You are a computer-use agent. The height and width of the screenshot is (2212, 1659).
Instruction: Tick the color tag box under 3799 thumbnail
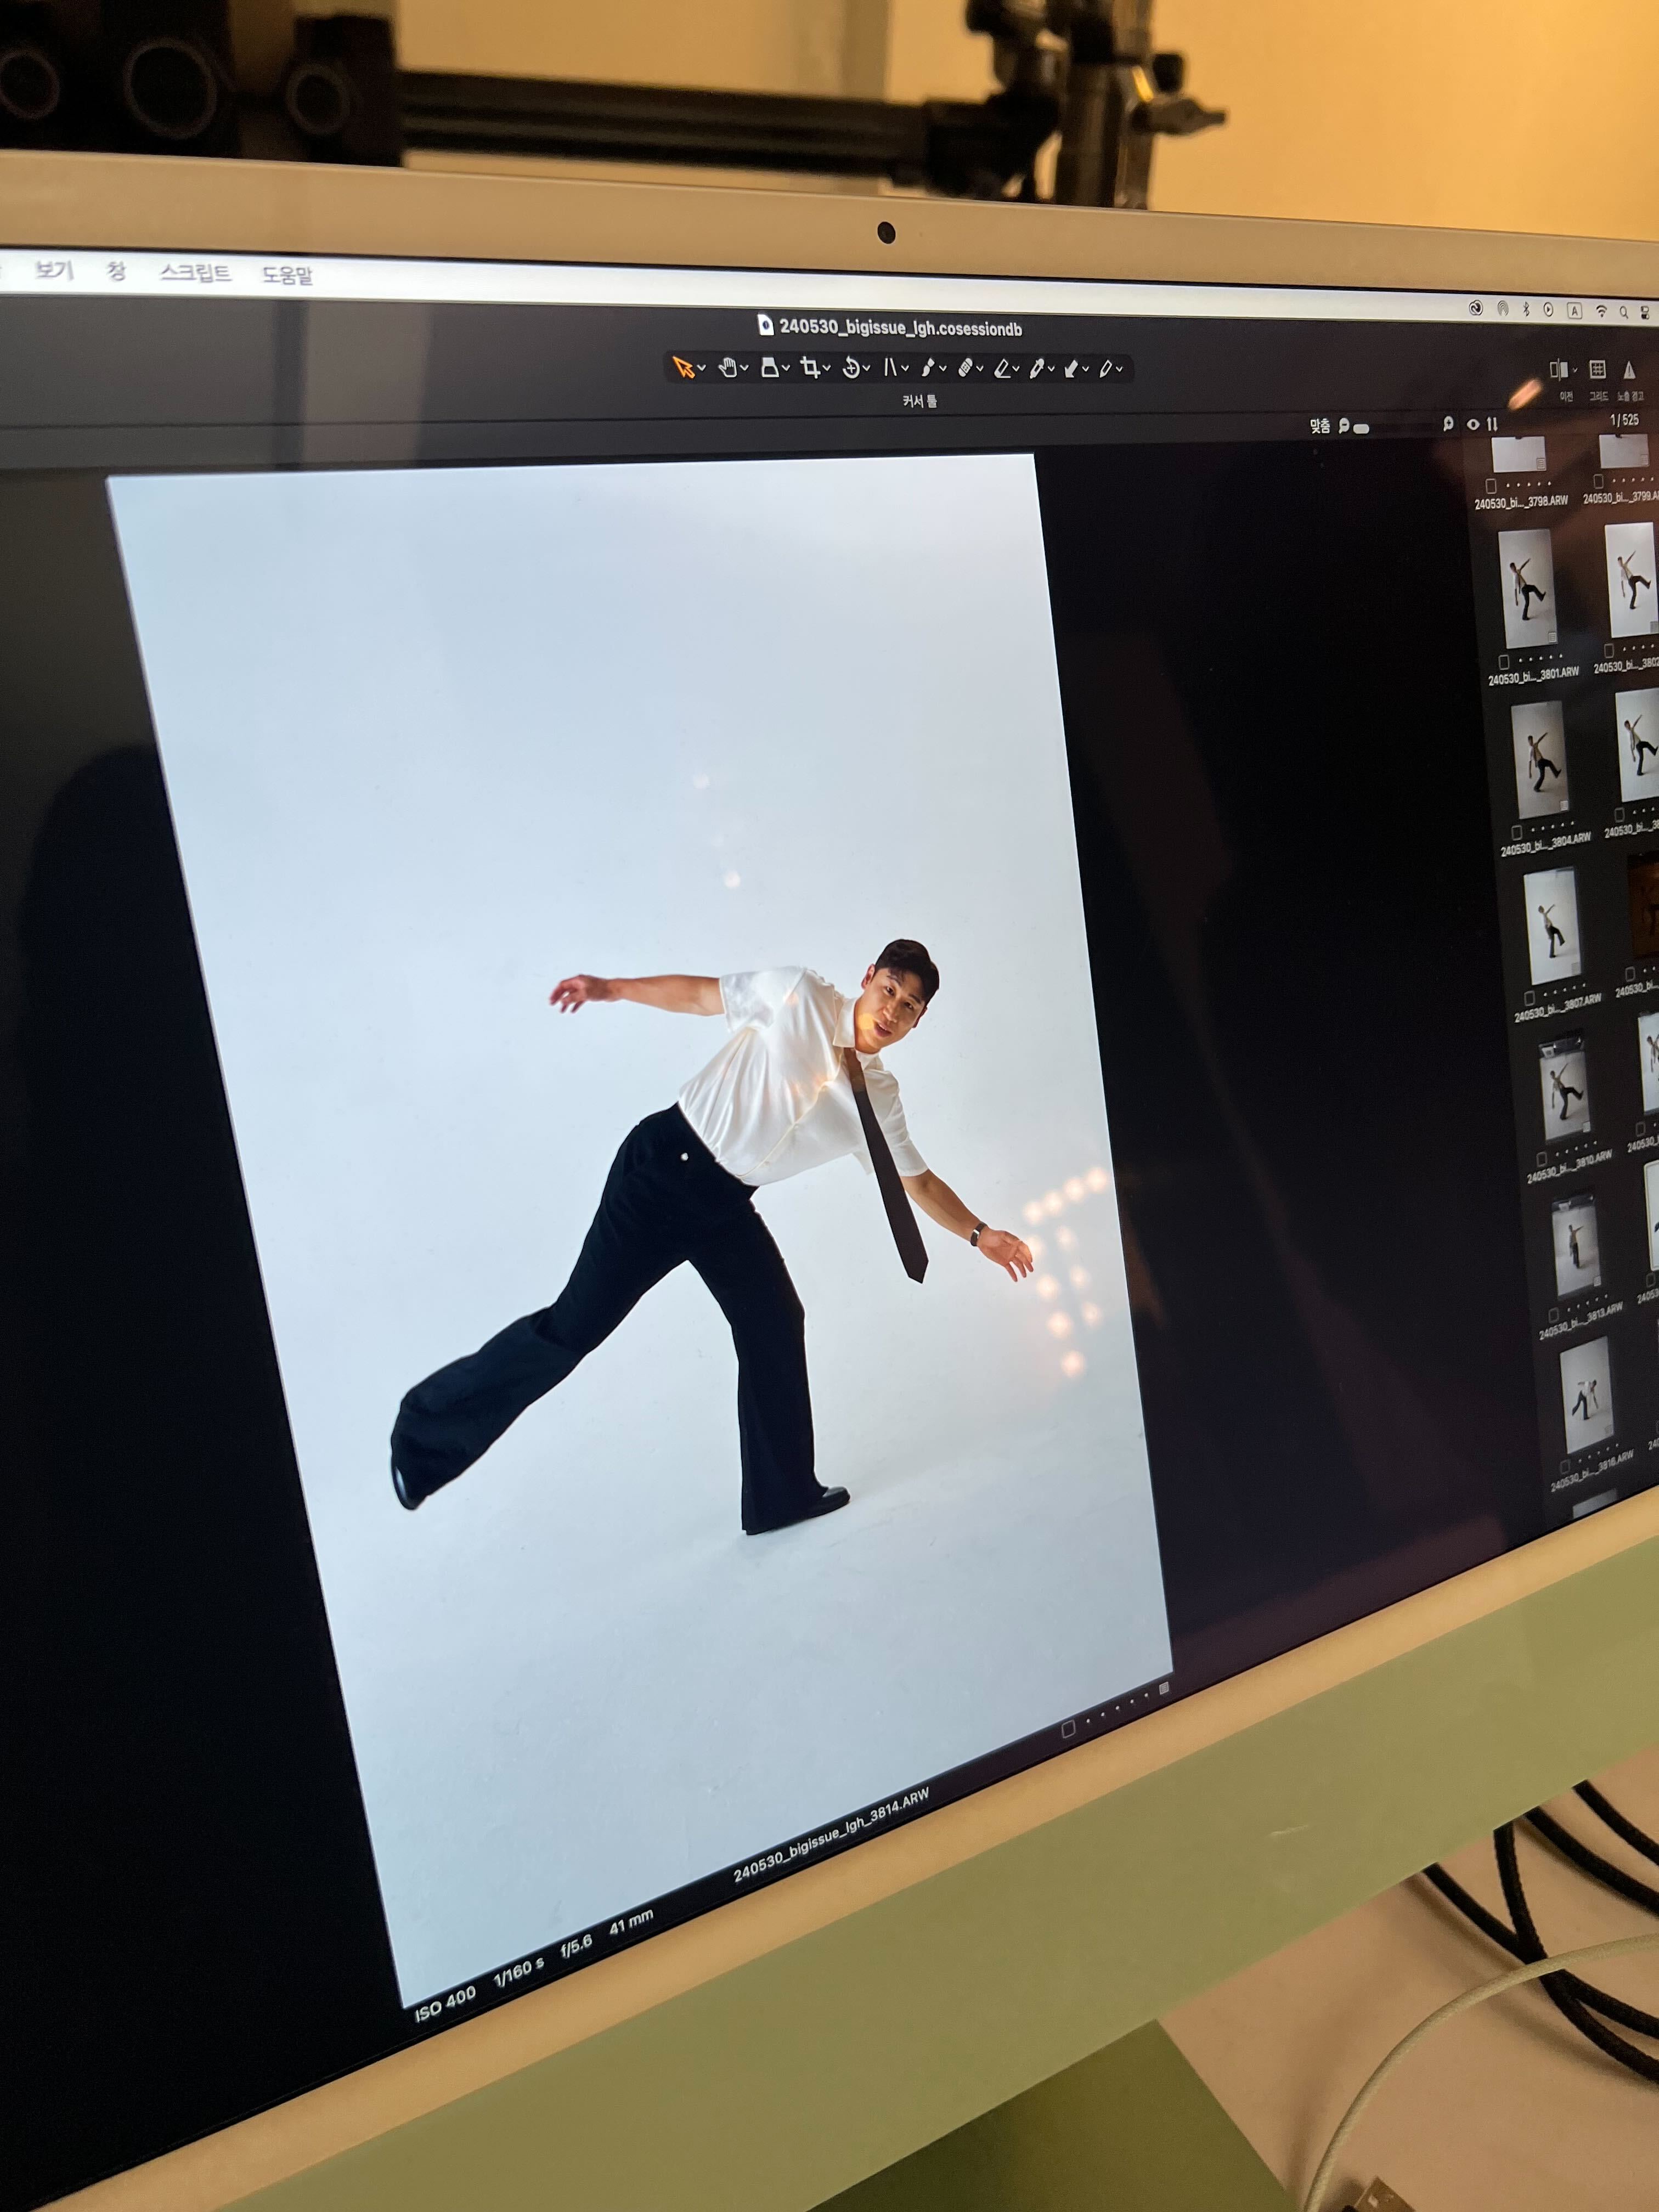(x=1598, y=483)
